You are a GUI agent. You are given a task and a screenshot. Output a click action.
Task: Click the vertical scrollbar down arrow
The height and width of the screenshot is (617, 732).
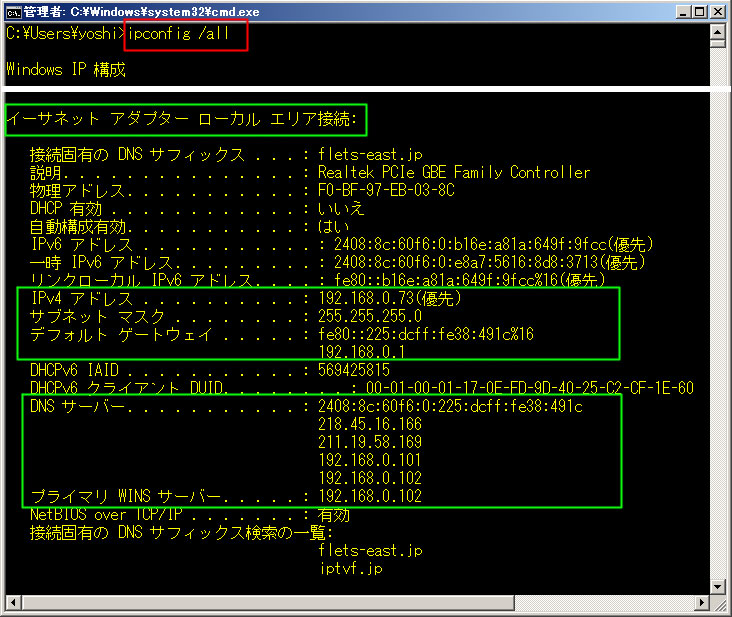tap(717, 586)
